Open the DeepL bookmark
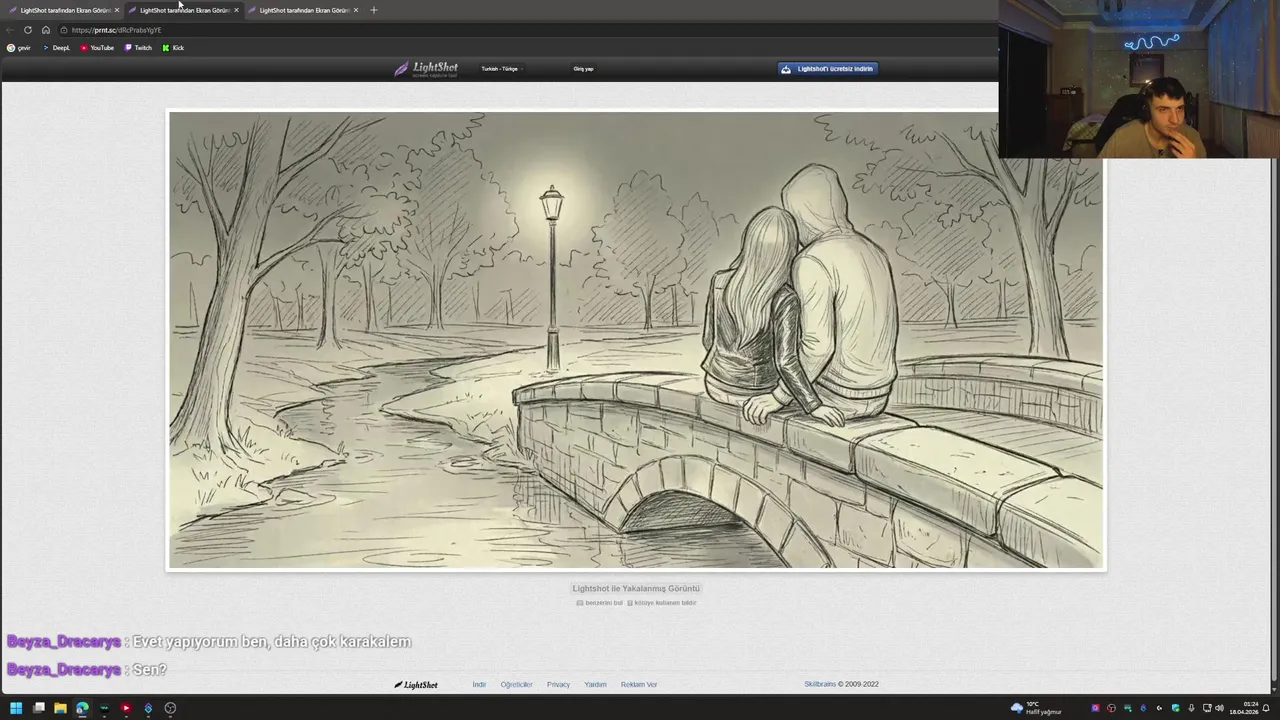 coord(56,48)
